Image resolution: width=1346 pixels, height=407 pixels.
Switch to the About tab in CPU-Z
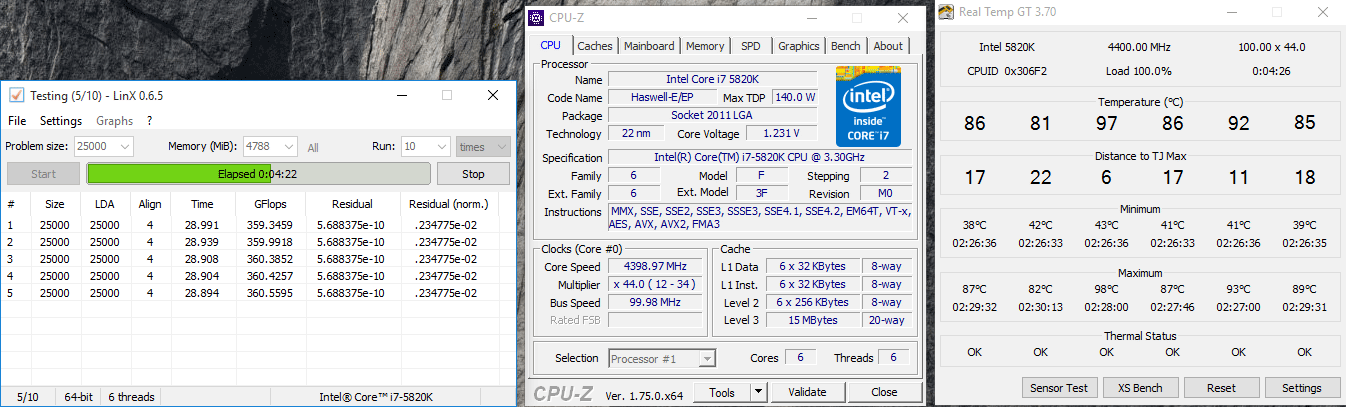(x=888, y=46)
